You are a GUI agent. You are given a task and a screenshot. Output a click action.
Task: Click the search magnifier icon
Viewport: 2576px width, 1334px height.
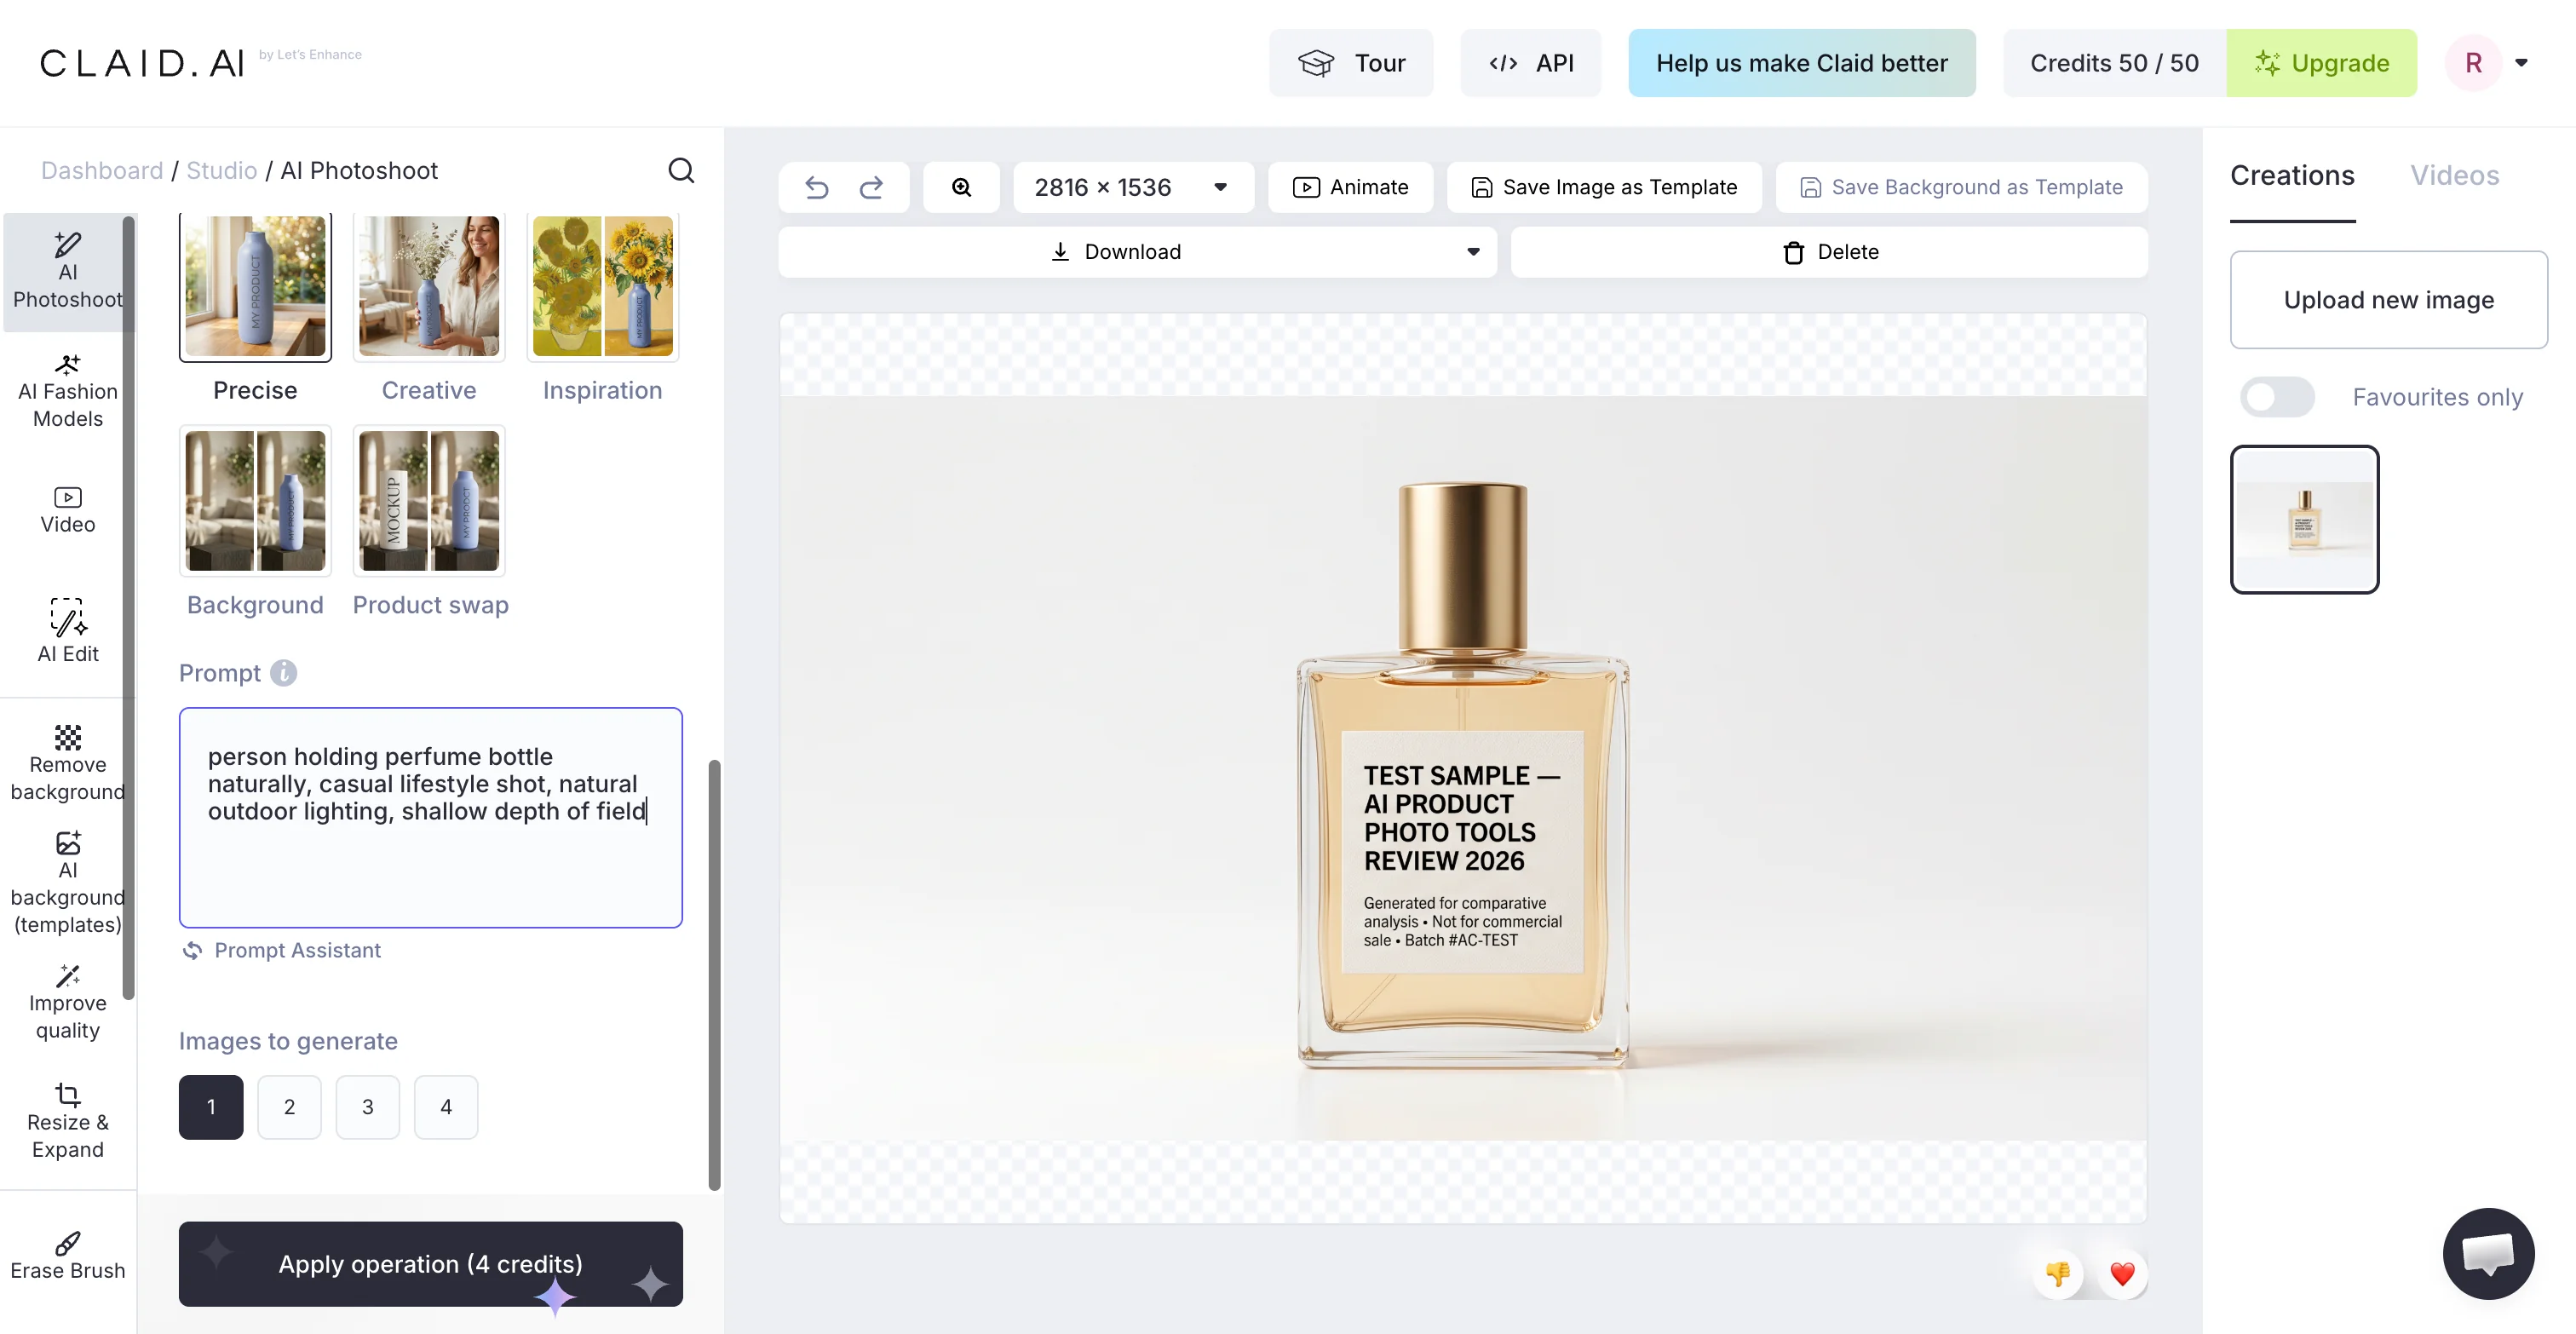pyautogui.click(x=681, y=170)
